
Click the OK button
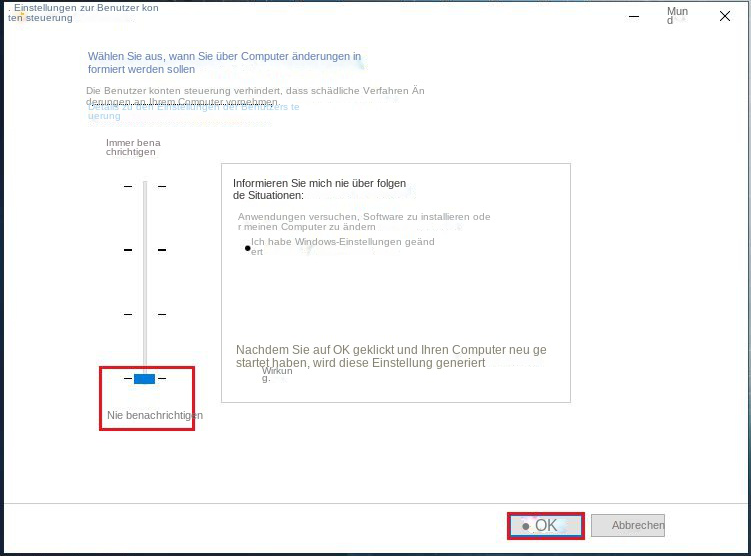click(546, 526)
